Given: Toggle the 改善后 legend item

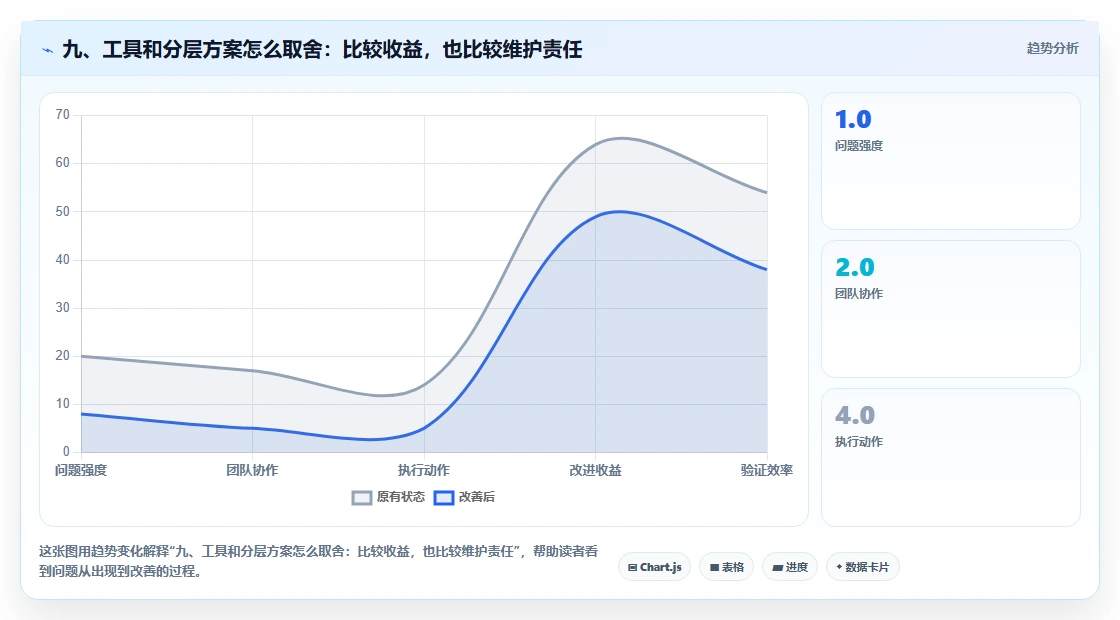Looking at the screenshot, I should coord(464,497).
